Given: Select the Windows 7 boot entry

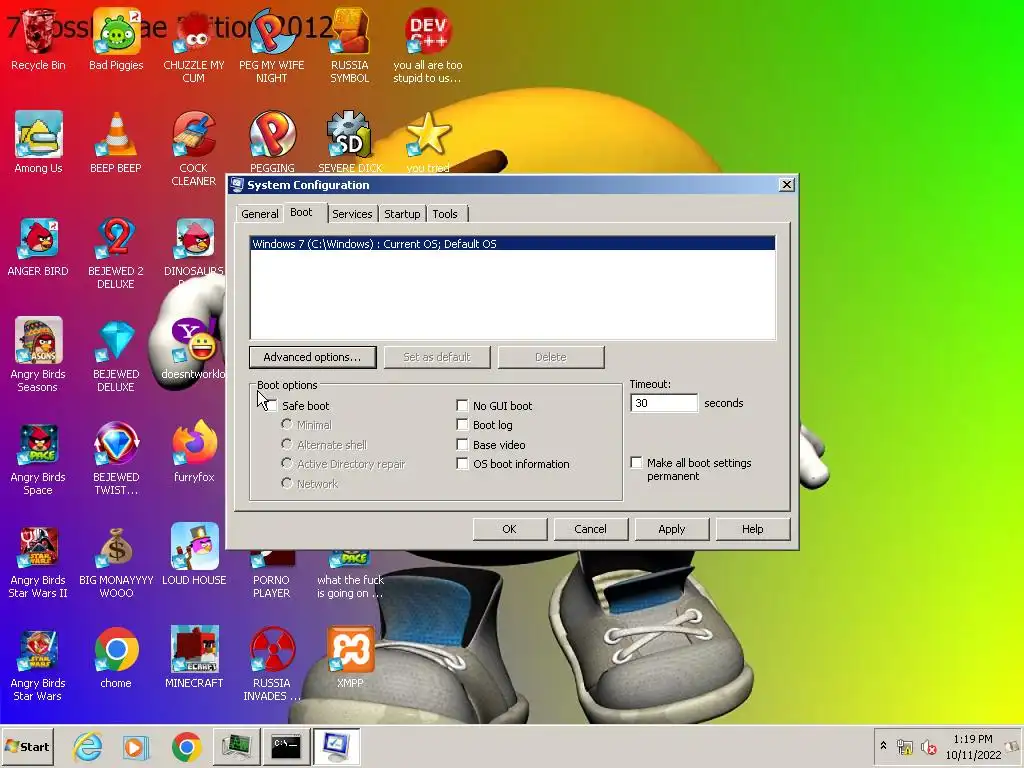Looking at the screenshot, I should pos(513,244).
